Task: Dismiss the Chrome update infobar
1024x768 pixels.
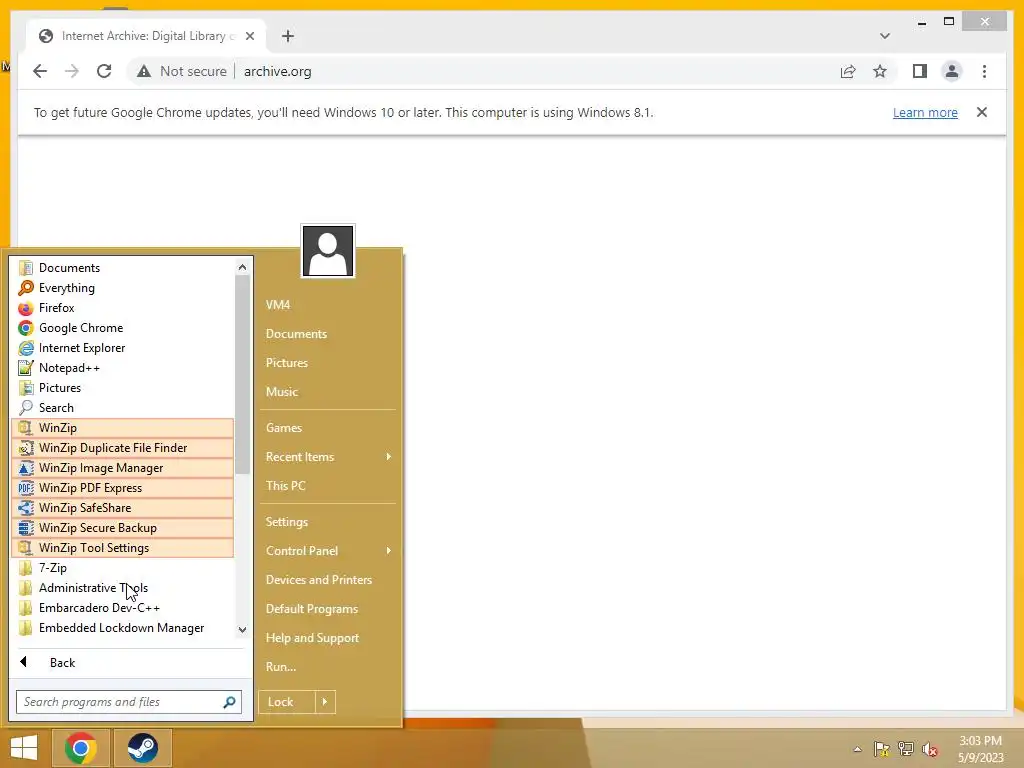Action: pyautogui.click(x=982, y=112)
